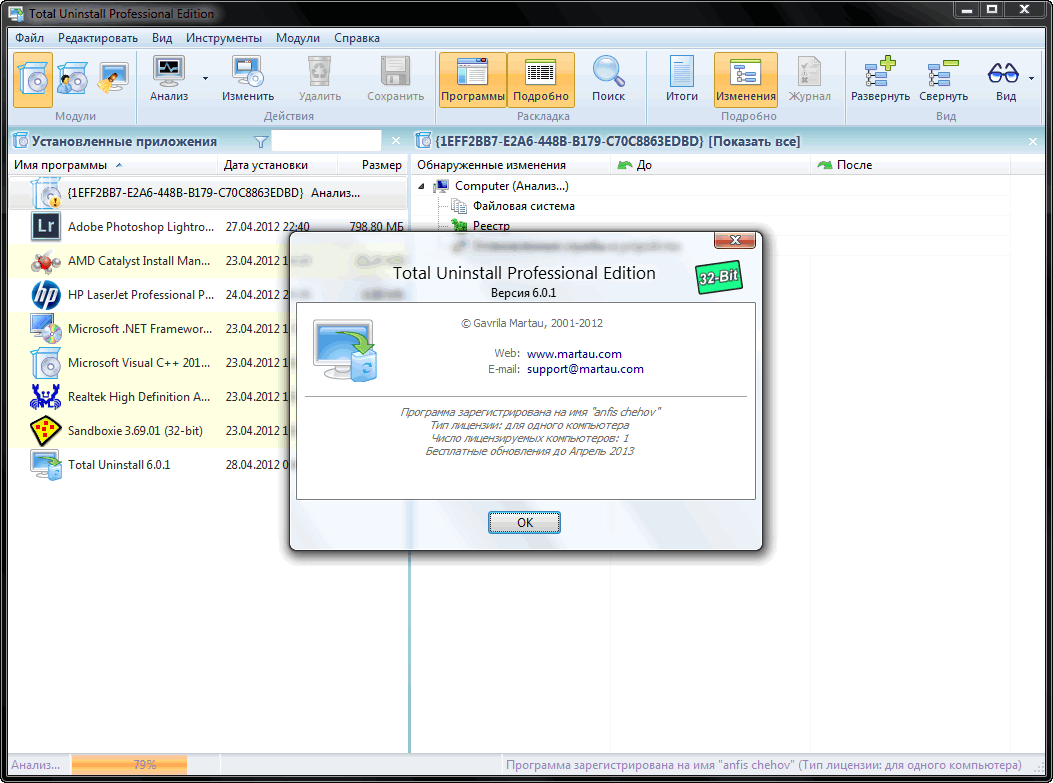Collapse the Computer tree node
Viewport: 1053px width, 783px height.
[421, 186]
